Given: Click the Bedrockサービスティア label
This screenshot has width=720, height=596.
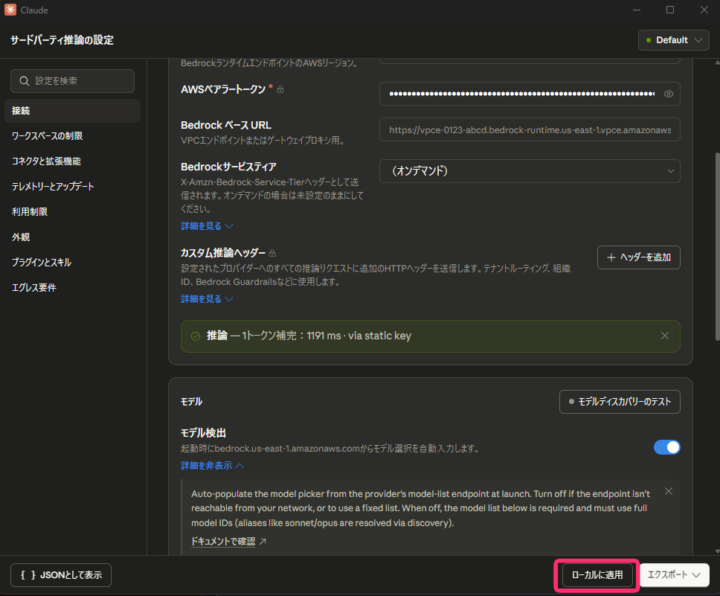Looking at the screenshot, I should point(229,167).
